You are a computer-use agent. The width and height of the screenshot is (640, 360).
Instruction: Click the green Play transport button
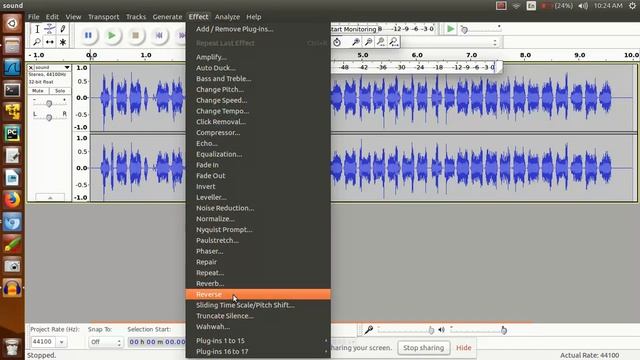[111, 36]
